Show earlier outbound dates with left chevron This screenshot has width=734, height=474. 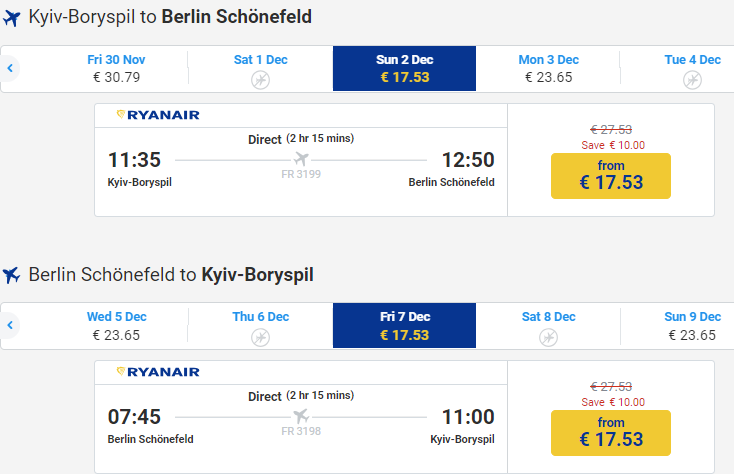pyautogui.click(x=10, y=69)
